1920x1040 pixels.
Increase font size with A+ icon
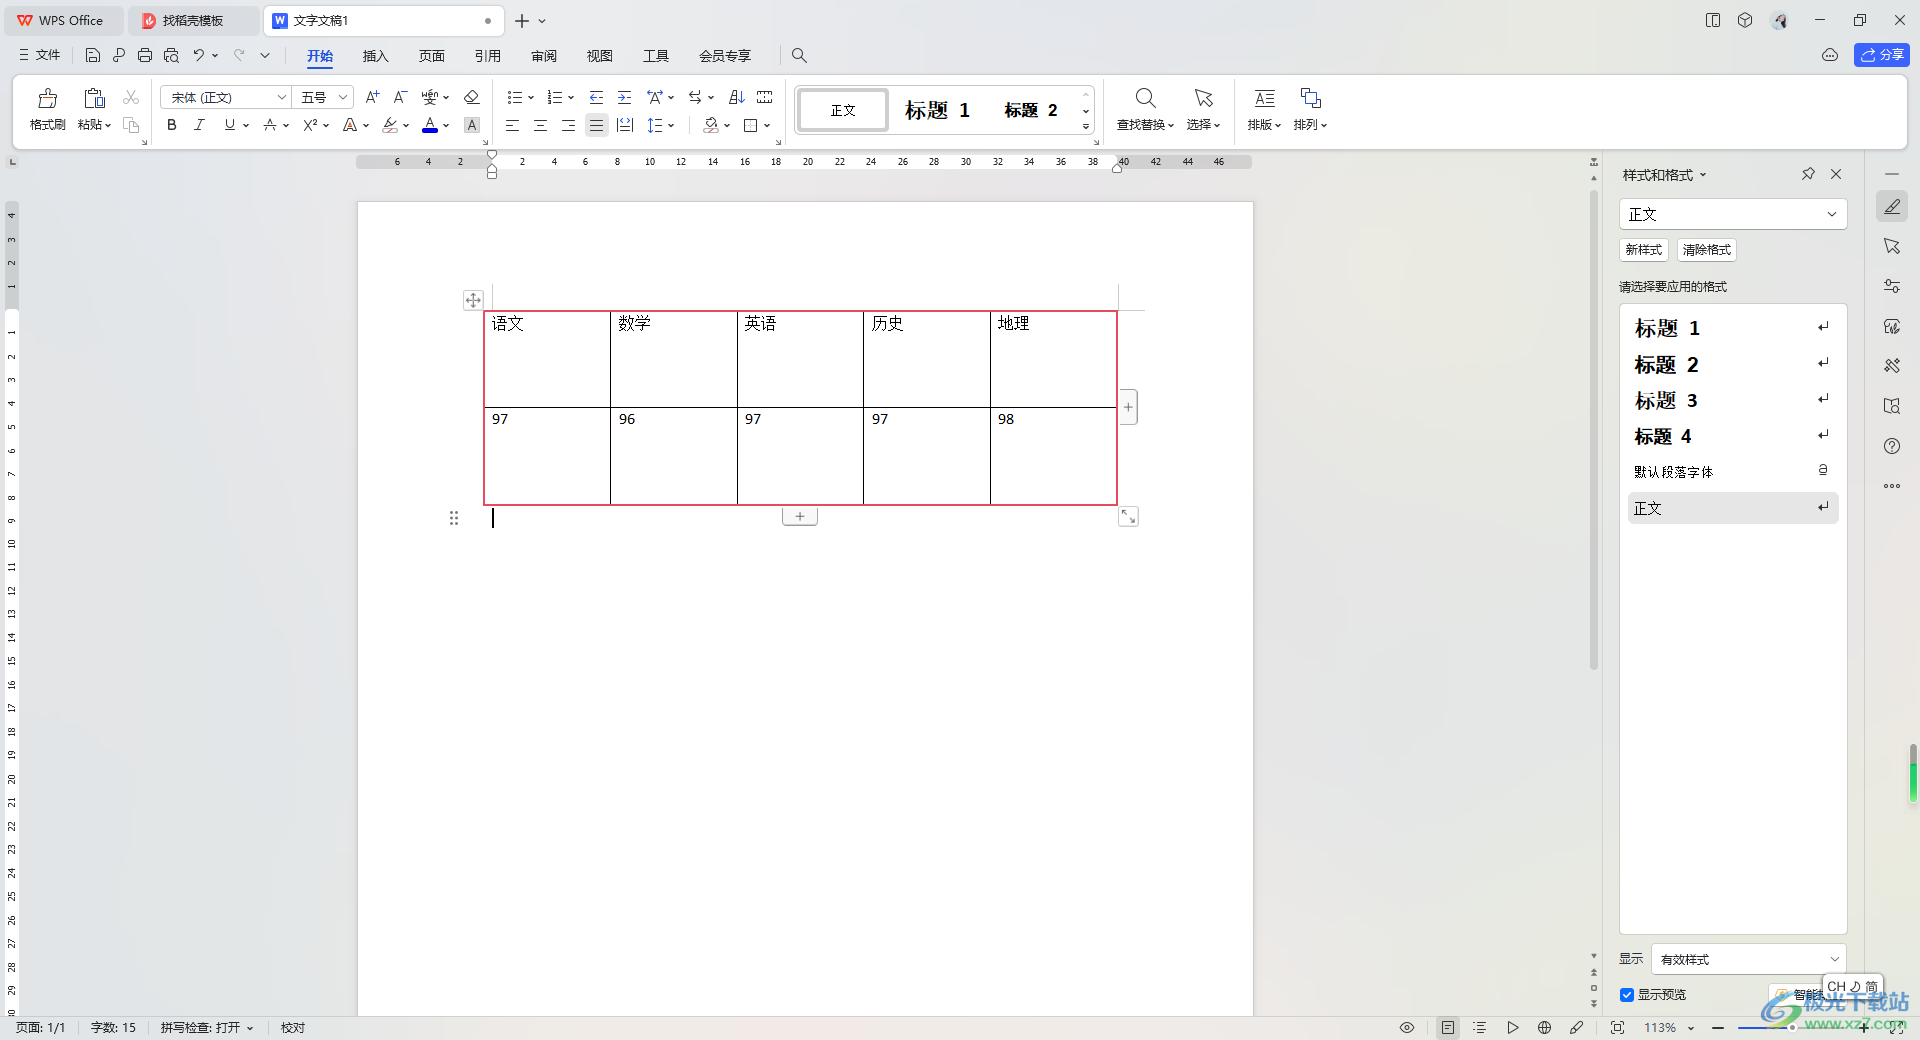click(x=372, y=97)
